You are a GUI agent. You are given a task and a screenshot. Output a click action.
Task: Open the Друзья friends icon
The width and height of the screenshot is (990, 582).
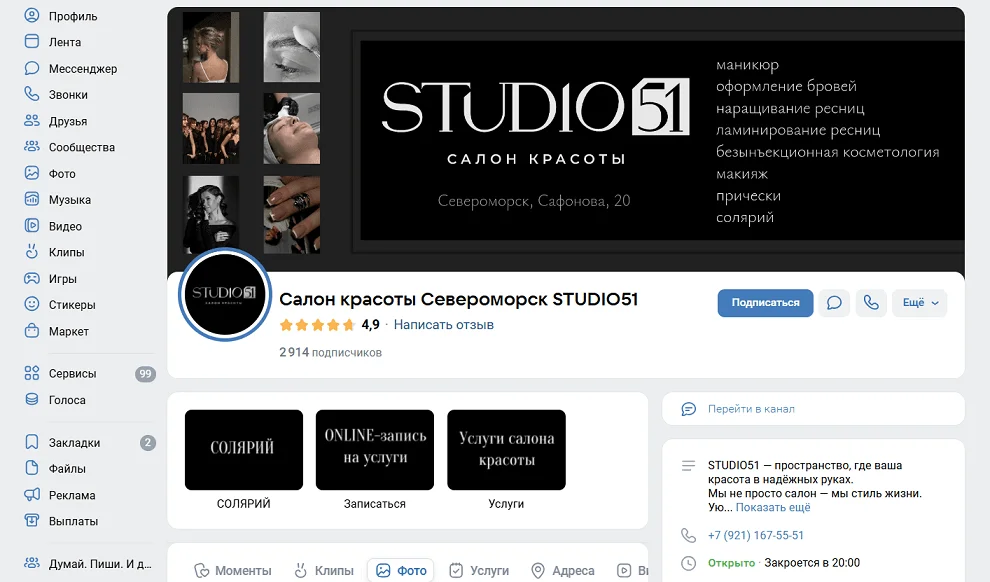tap(32, 121)
